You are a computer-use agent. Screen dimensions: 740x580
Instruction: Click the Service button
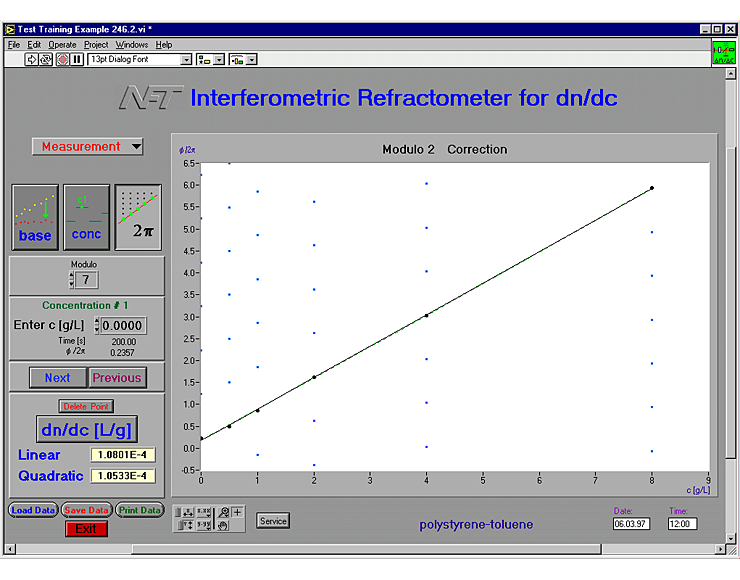(273, 521)
